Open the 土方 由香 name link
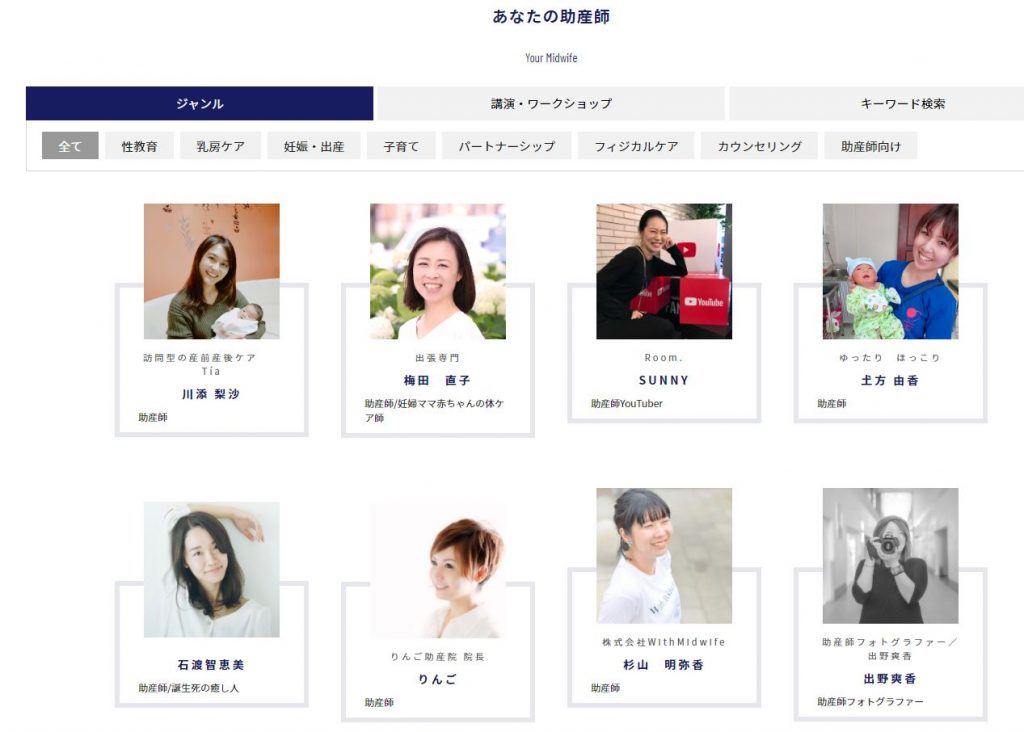 (x=889, y=380)
